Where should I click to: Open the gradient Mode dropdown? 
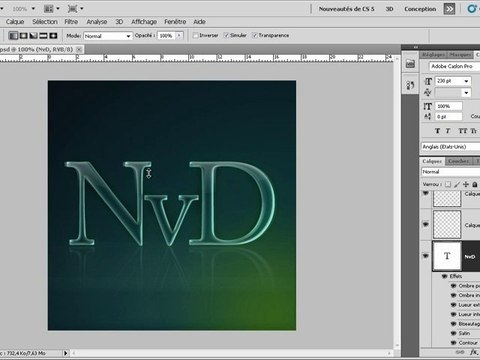click(108, 36)
